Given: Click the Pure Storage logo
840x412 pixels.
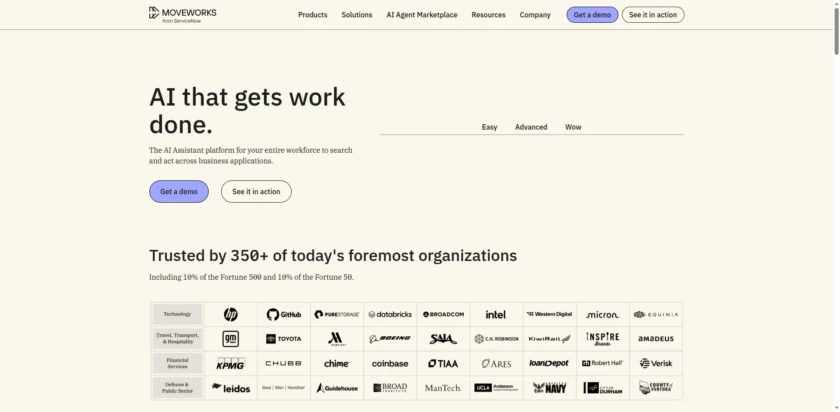Looking at the screenshot, I should 337,314.
